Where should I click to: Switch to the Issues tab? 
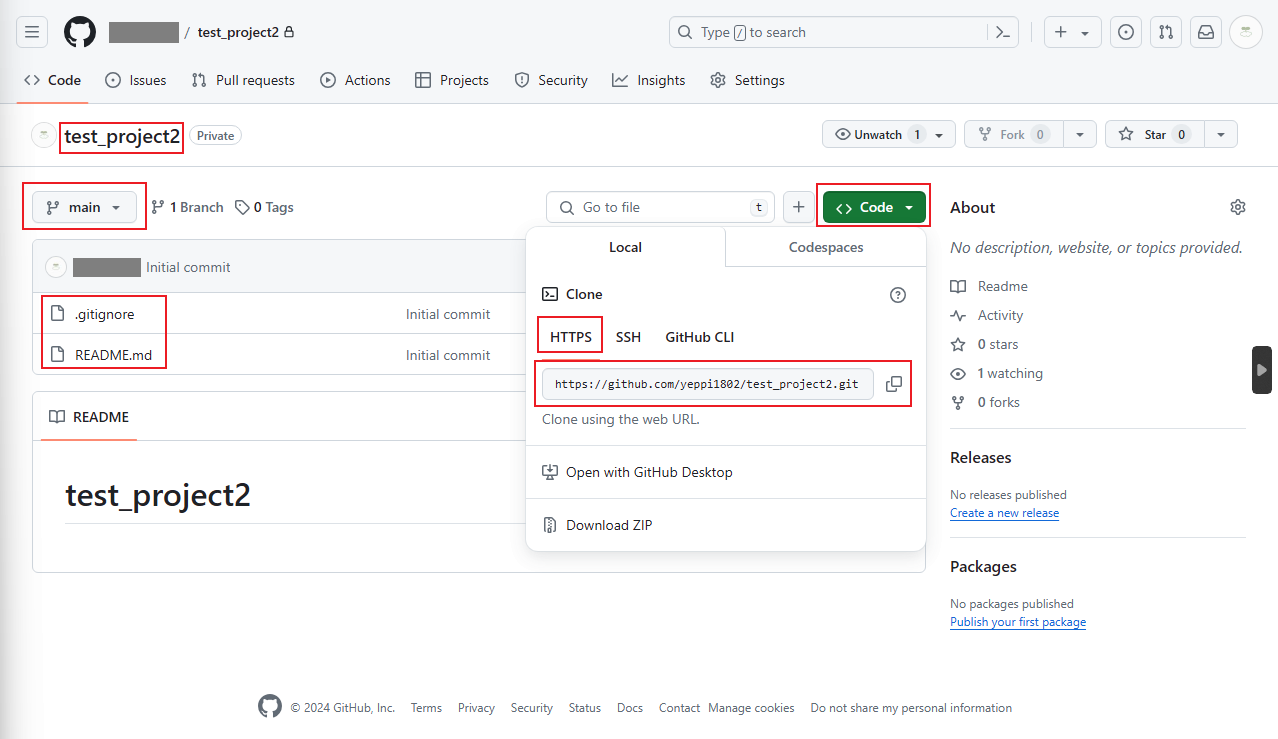pos(136,80)
